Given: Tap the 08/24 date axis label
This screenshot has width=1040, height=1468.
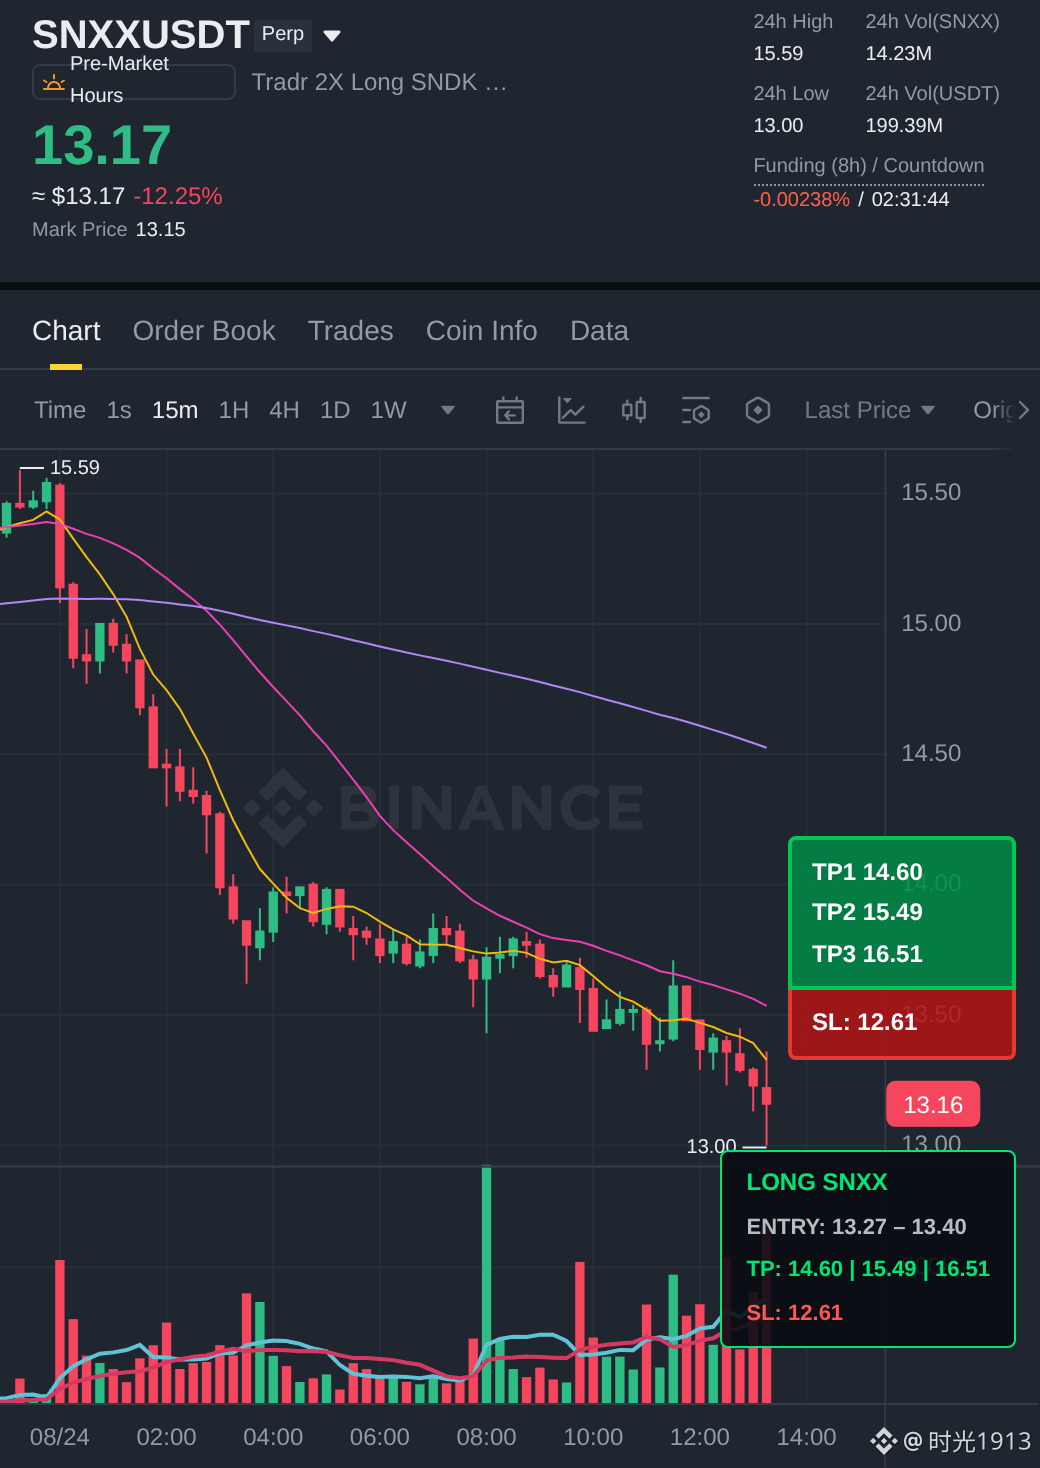Looking at the screenshot, I should tap(60, 1437).
